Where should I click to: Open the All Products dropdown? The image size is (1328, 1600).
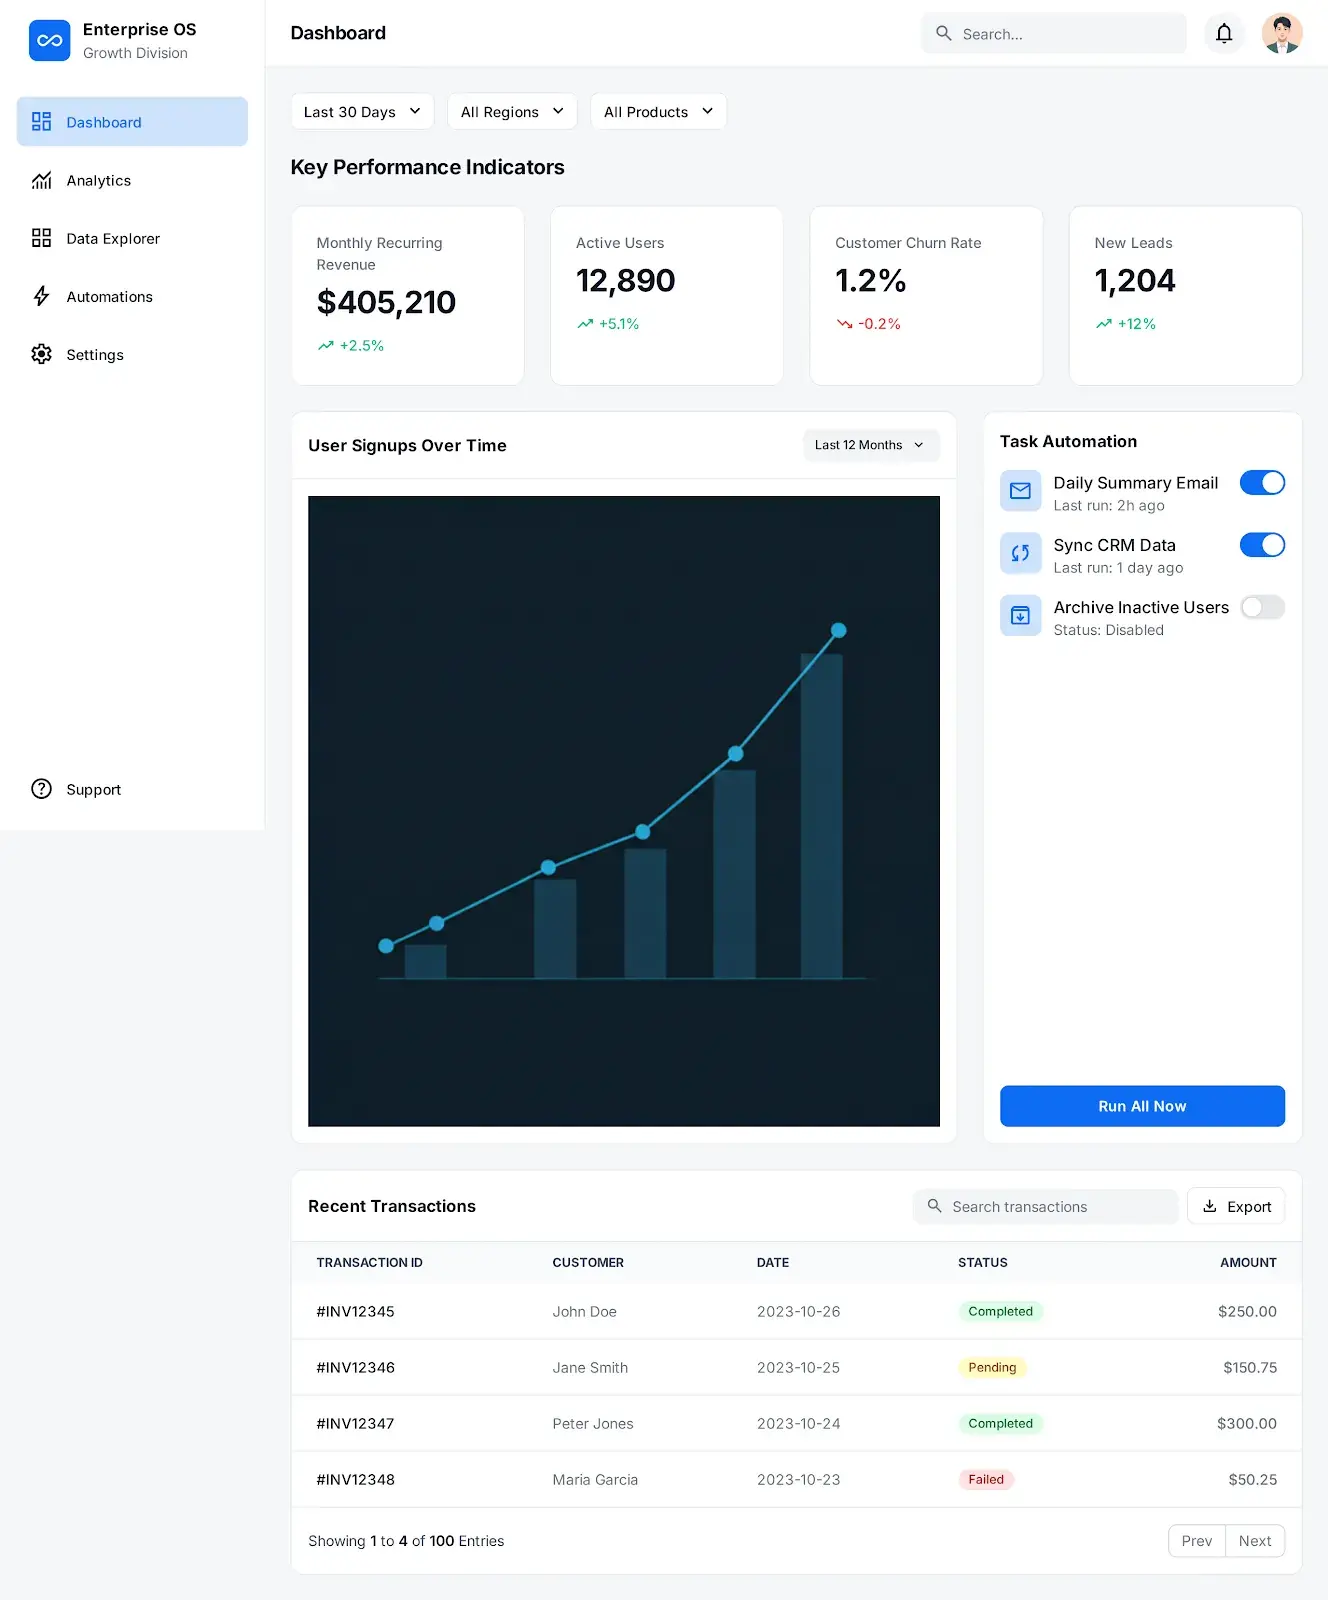tap(658, 111)
